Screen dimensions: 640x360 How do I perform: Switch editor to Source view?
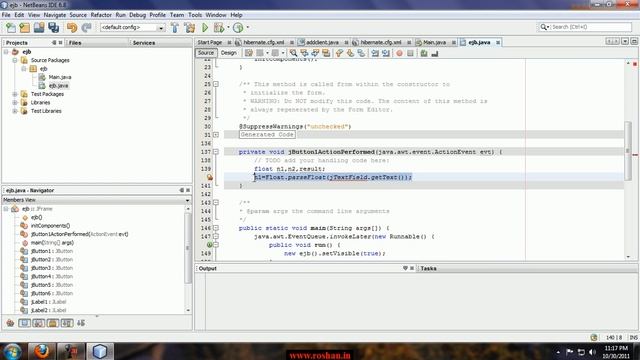tap(206, 53)
